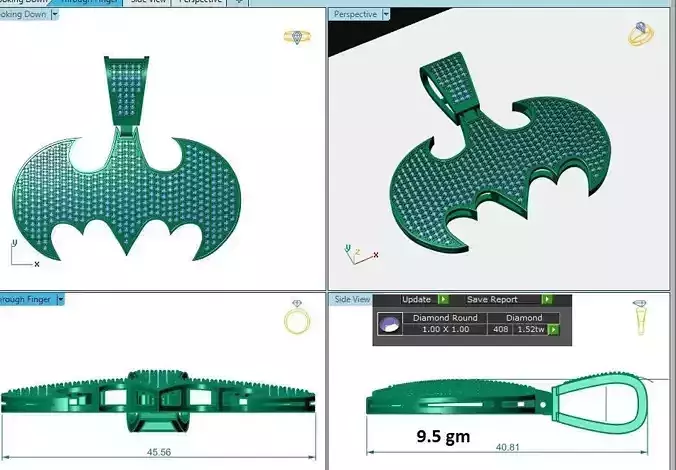Select the 408 stone count cell
This screenshot has height=470, width=676.
point(500,329)
